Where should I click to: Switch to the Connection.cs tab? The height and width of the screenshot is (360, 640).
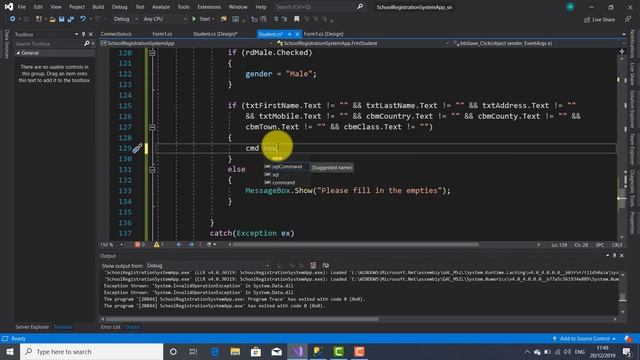tap(116, 34)
